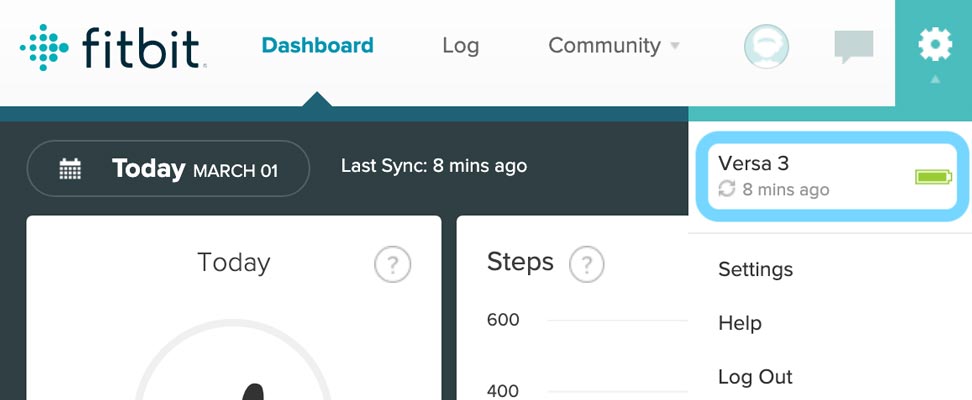Viewport: 972px width, 400px height.
Task: Open help on the Today tile
Action: point(392,265)
